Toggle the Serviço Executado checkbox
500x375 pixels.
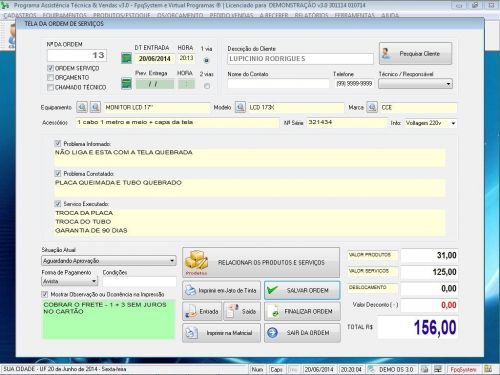coord(58,203)
